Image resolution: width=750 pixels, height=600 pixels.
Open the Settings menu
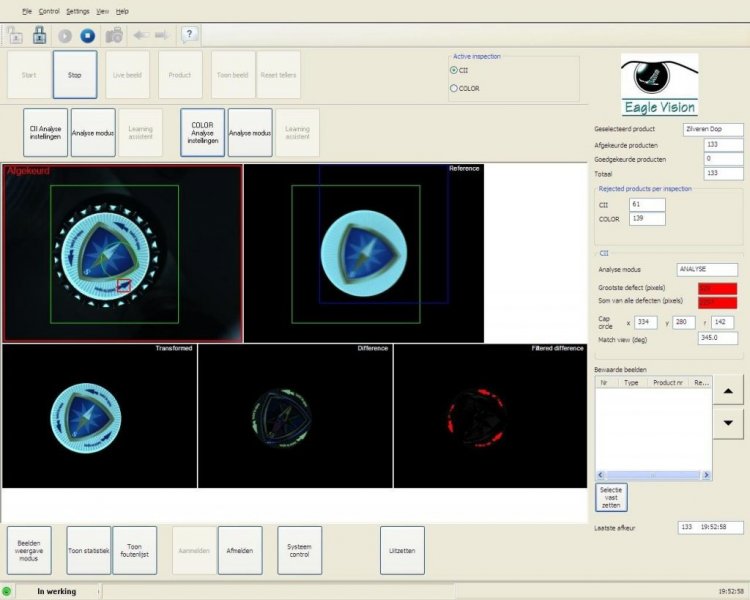point(77,11)
